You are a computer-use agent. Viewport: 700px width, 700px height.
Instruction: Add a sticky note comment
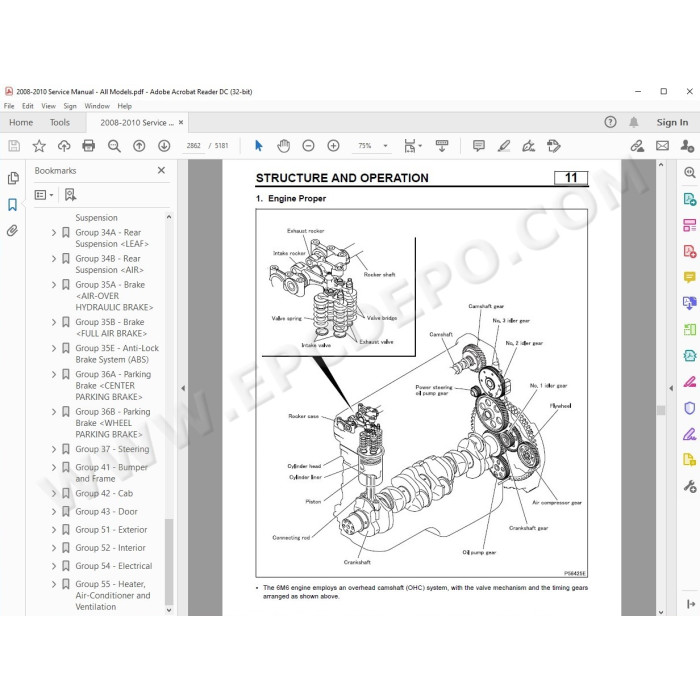click(x=479, y=146)
